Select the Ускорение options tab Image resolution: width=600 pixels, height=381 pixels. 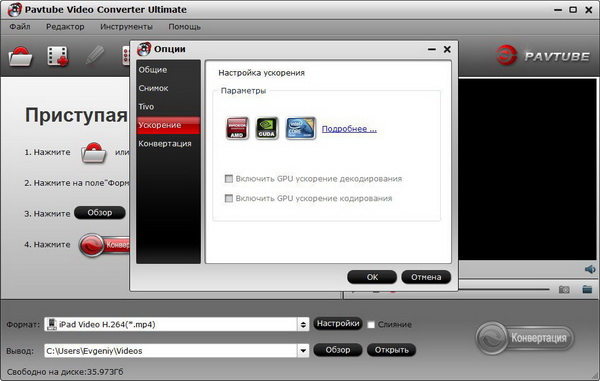tap(168, 125)
